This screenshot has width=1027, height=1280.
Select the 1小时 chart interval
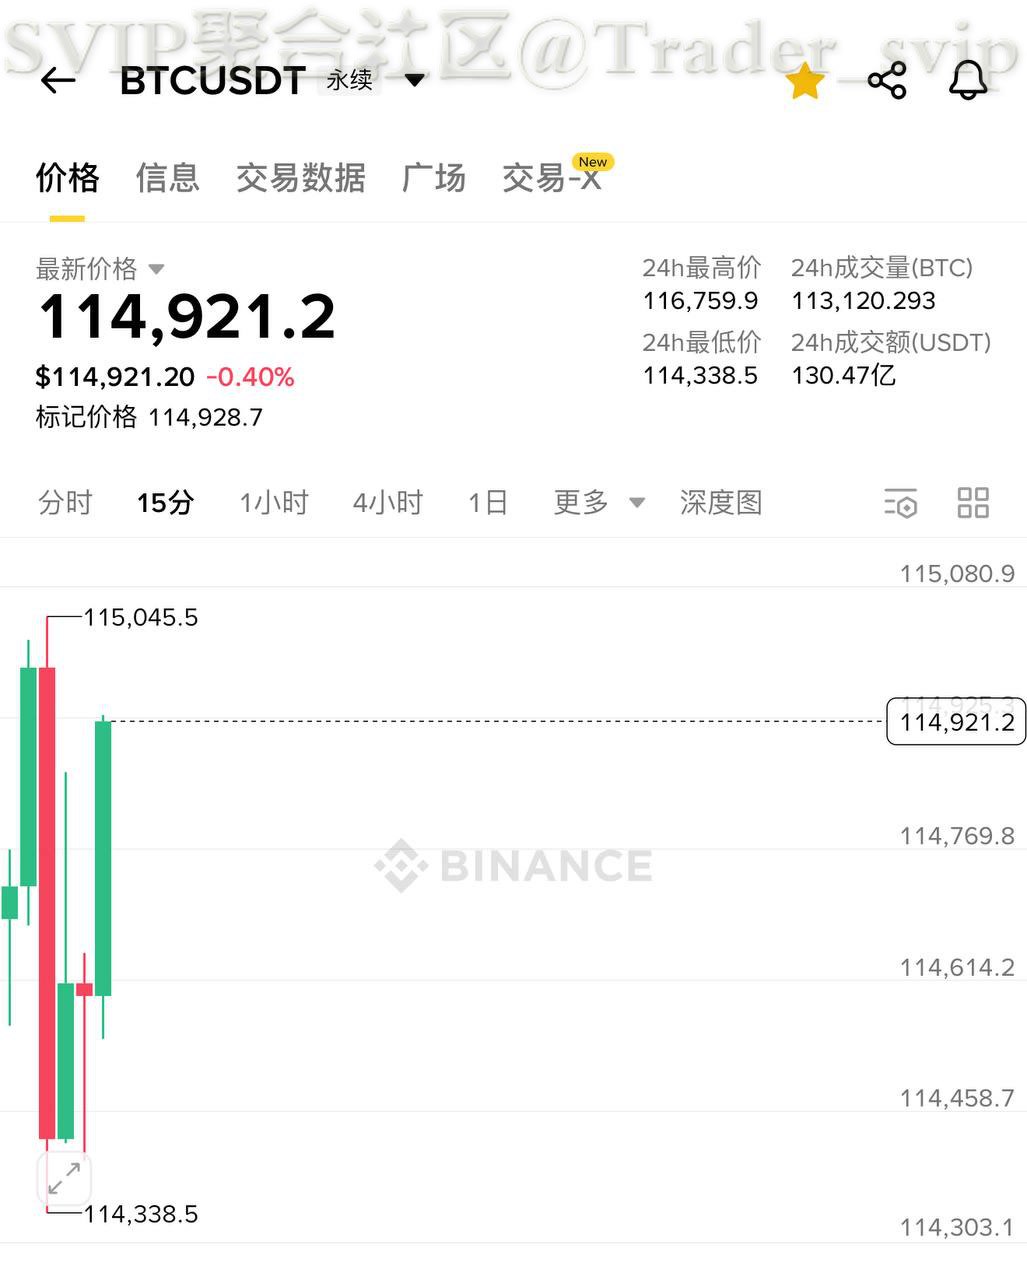coord(274,502)
